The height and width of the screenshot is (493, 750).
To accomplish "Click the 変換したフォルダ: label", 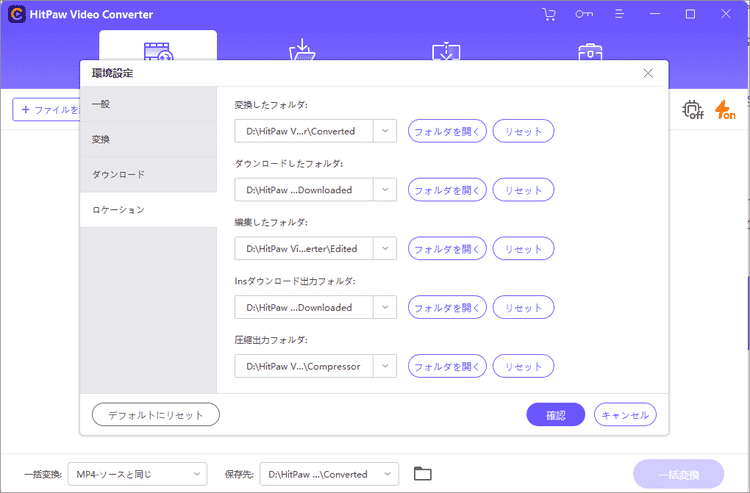I will tap(271, 105).
